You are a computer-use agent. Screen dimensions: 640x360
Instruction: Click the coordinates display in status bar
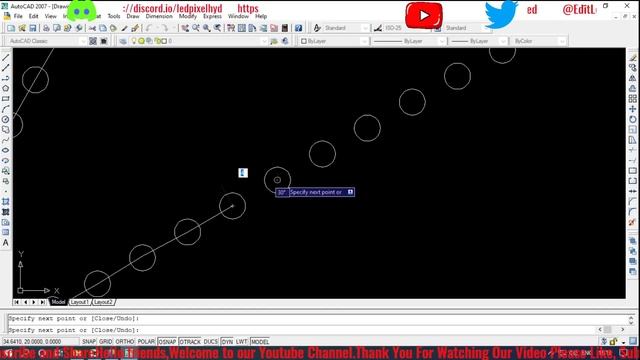[40, 342]
